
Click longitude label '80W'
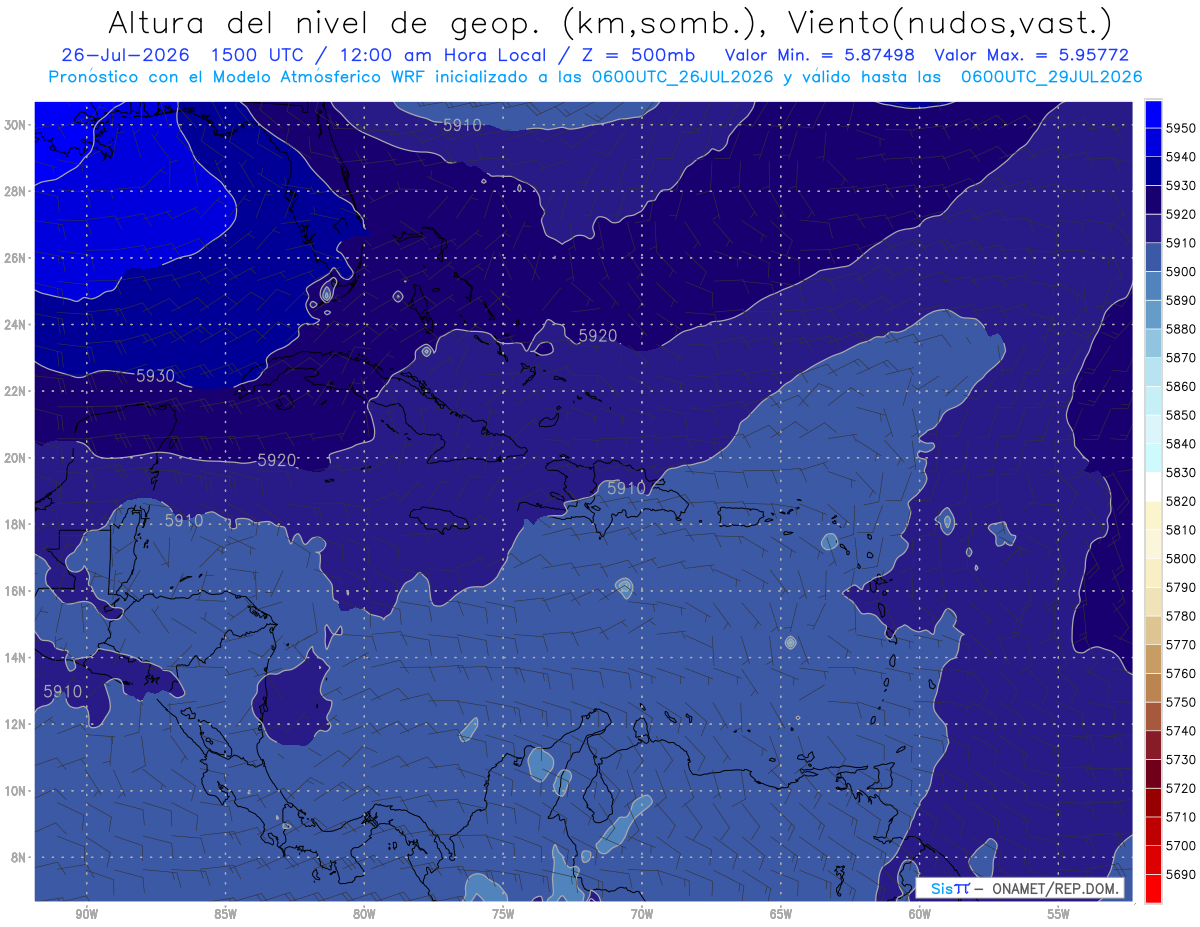click(x=364, y=915)
